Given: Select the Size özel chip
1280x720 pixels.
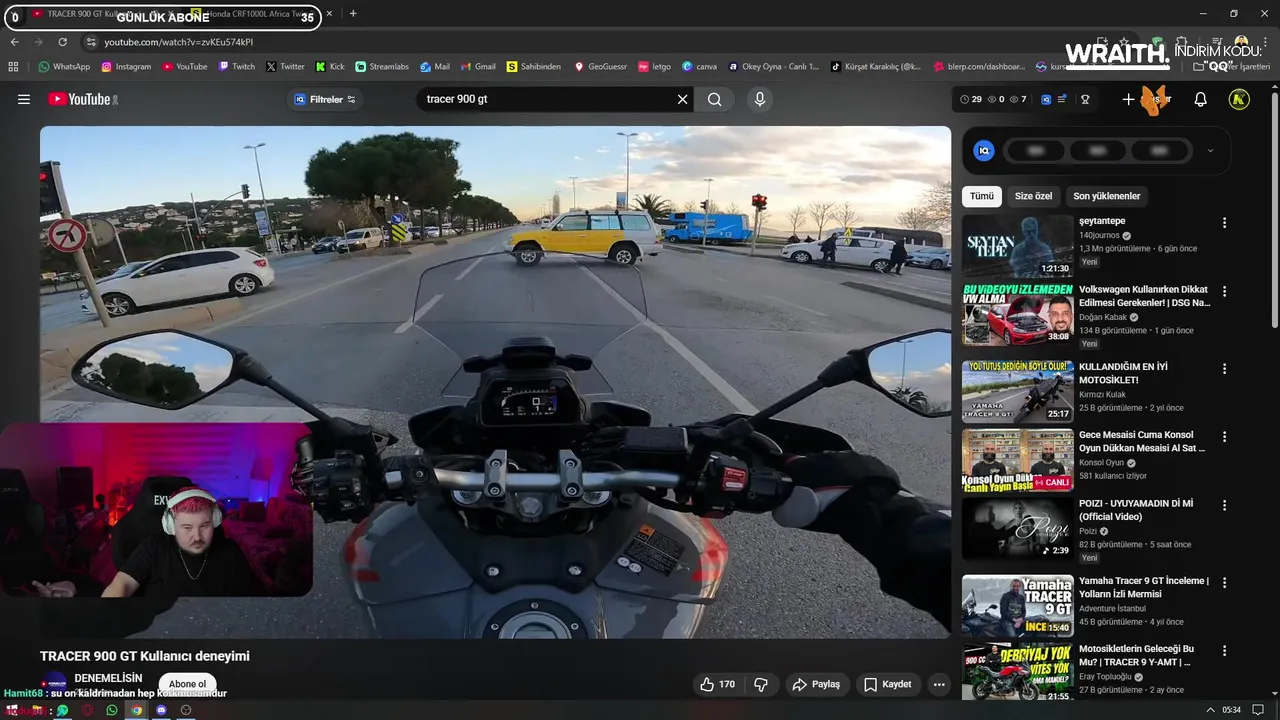Looking at the screenshot, I should [1033, 196].
